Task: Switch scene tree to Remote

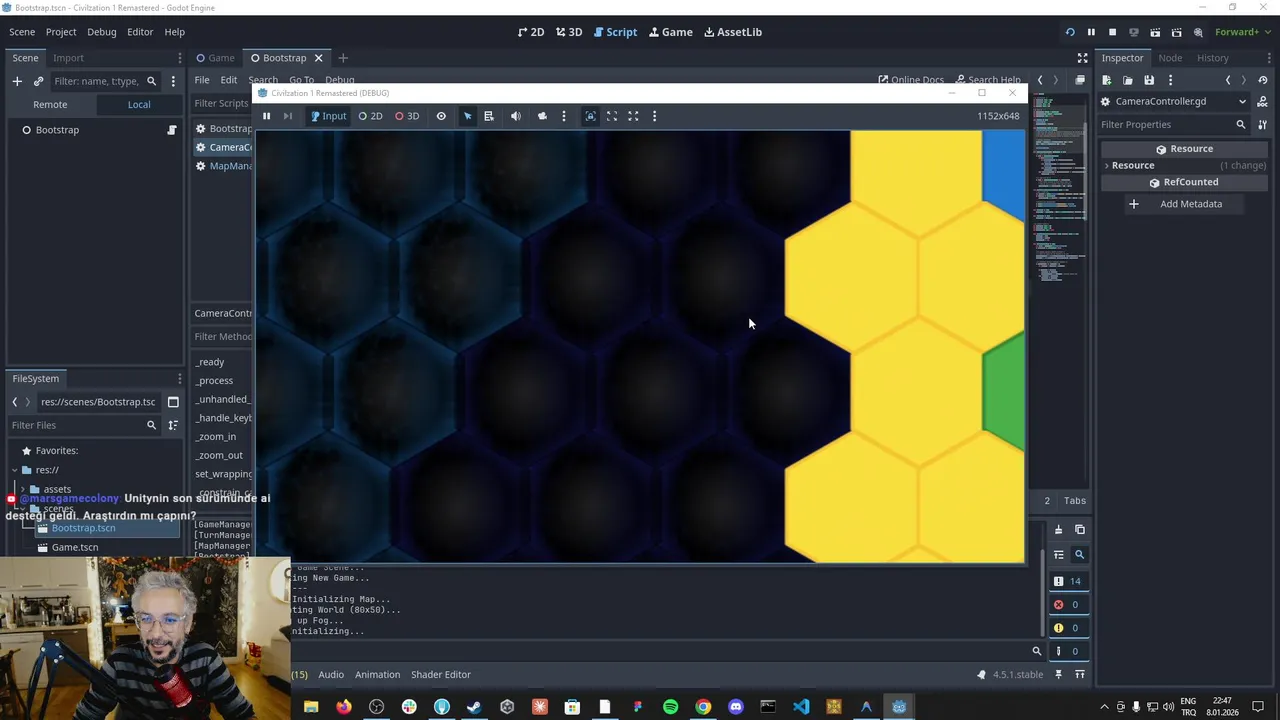Action: pos(50,104)
